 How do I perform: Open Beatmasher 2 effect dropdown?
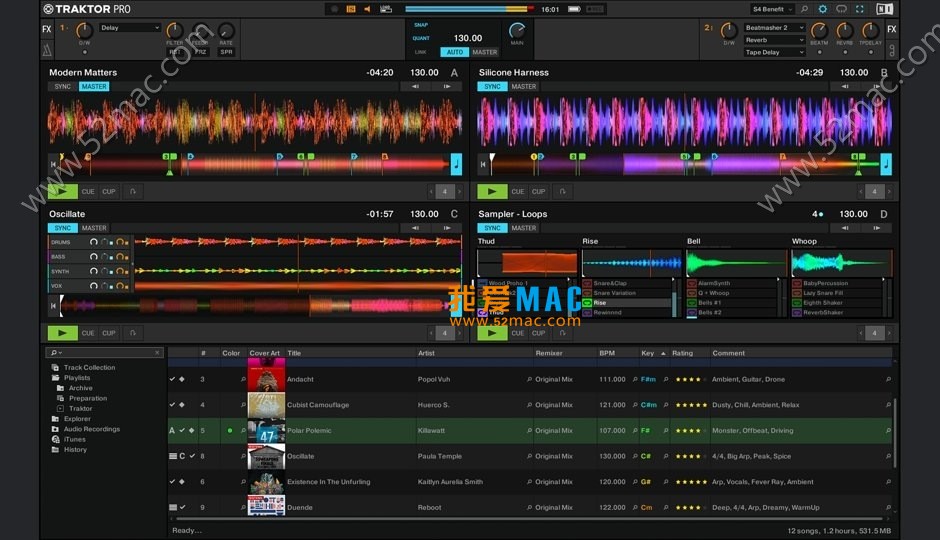774,28
